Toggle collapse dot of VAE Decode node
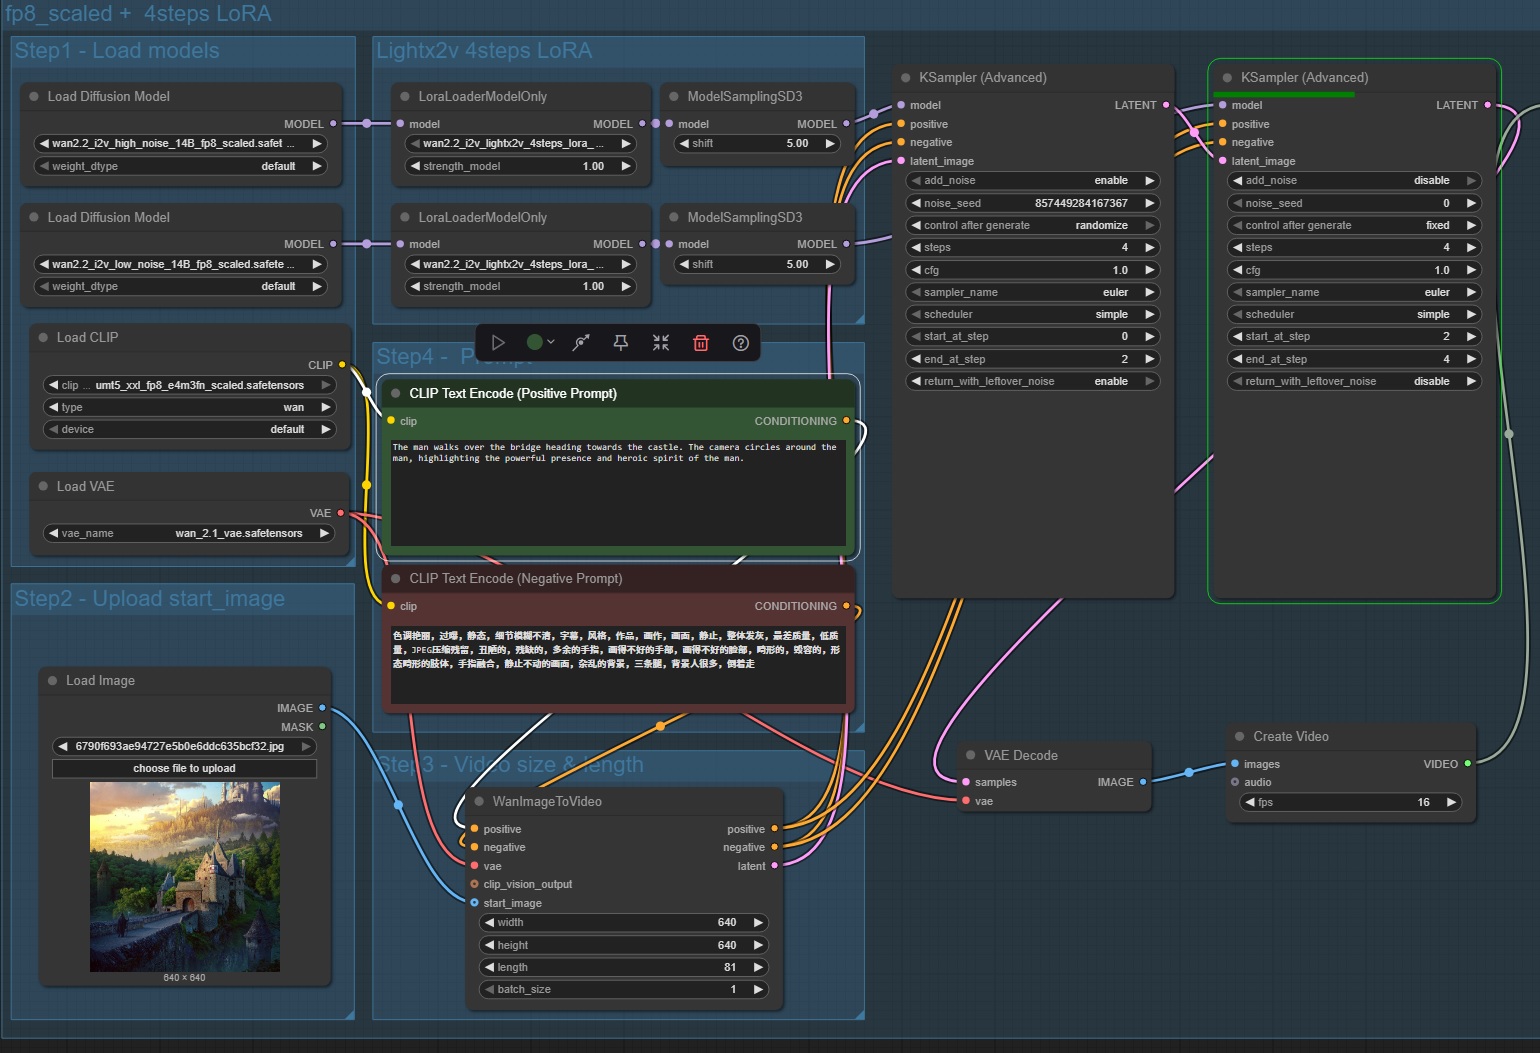 (x=970, y=755)
